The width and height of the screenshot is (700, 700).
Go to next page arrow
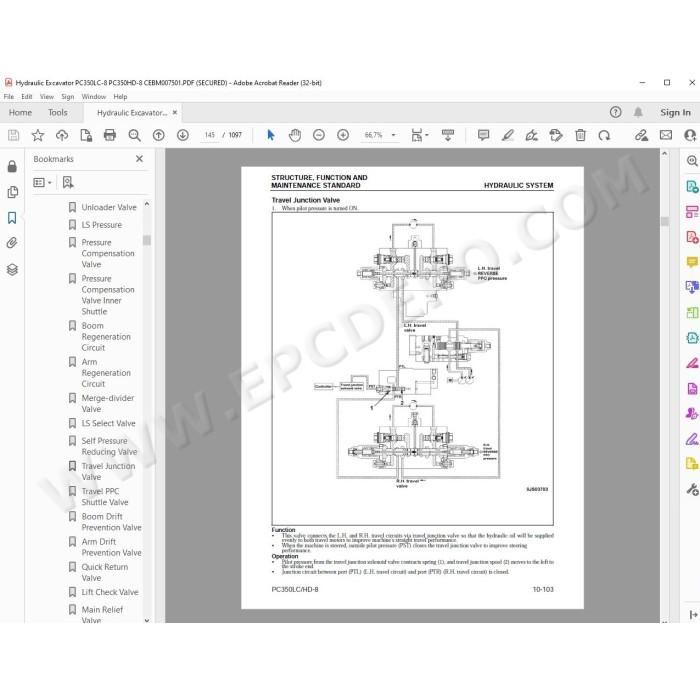pyautogui.click(x=183, y=135)
